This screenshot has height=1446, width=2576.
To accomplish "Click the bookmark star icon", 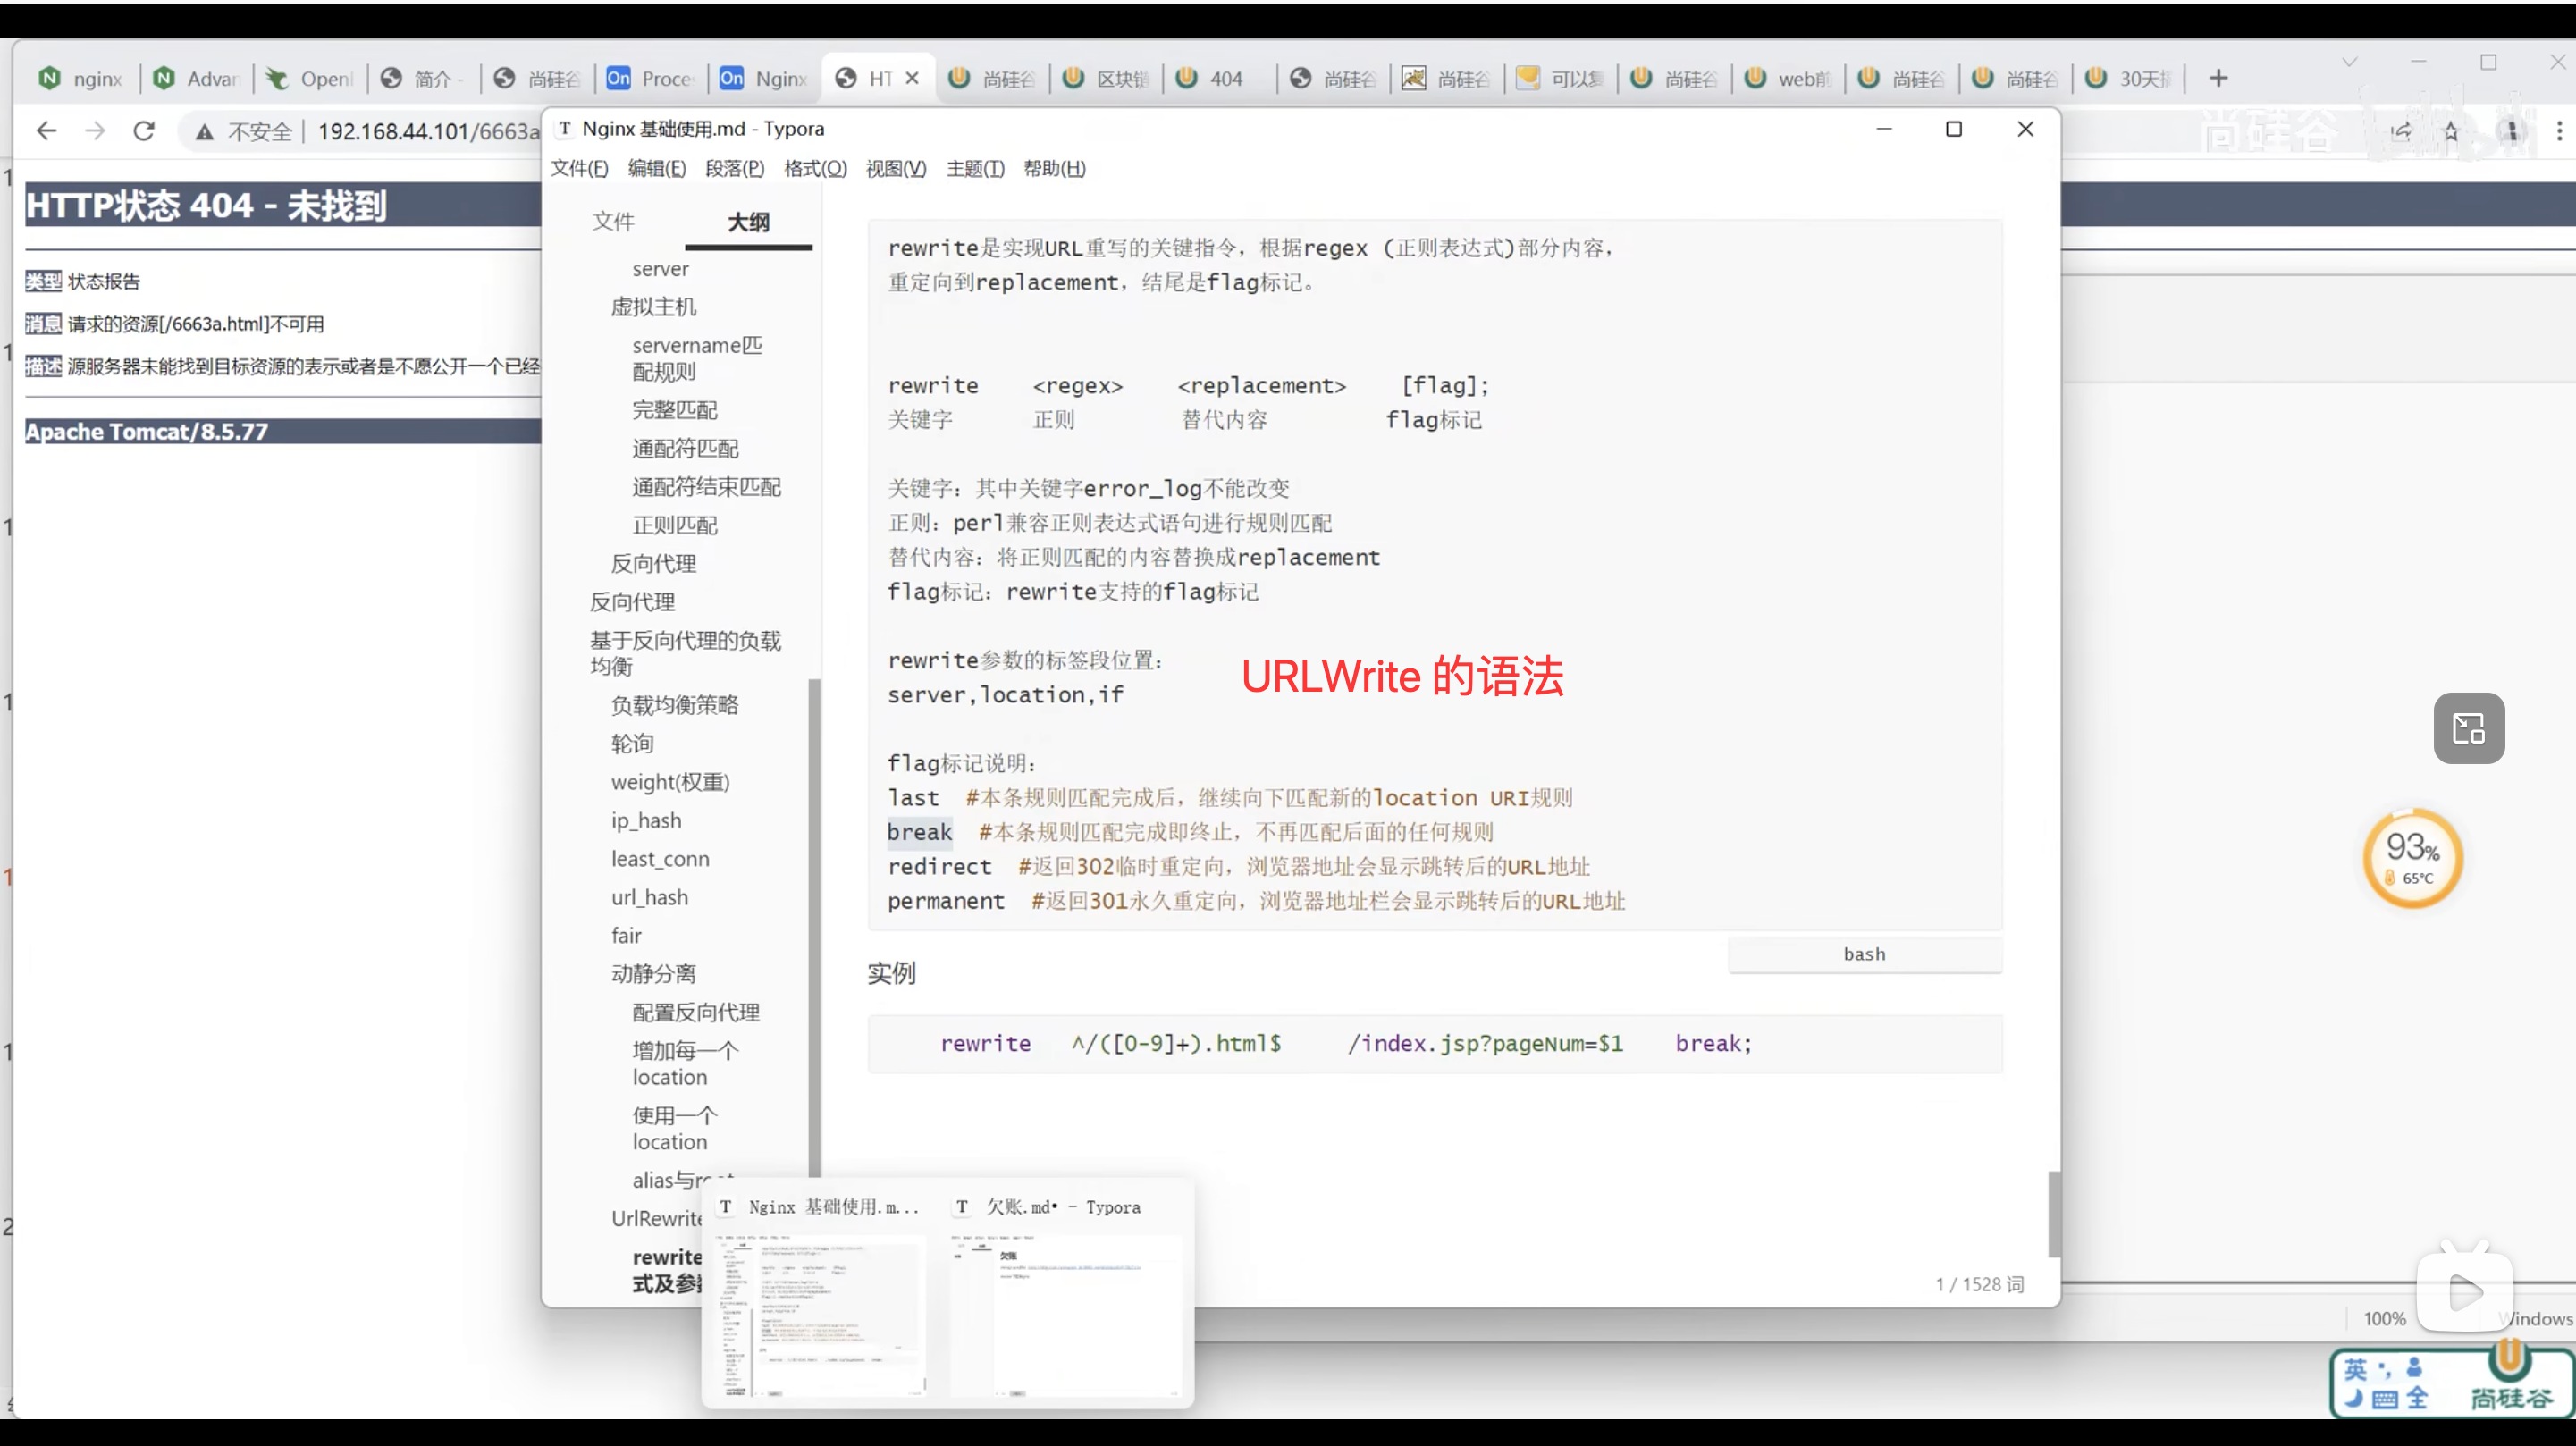I will [2451, 131].
